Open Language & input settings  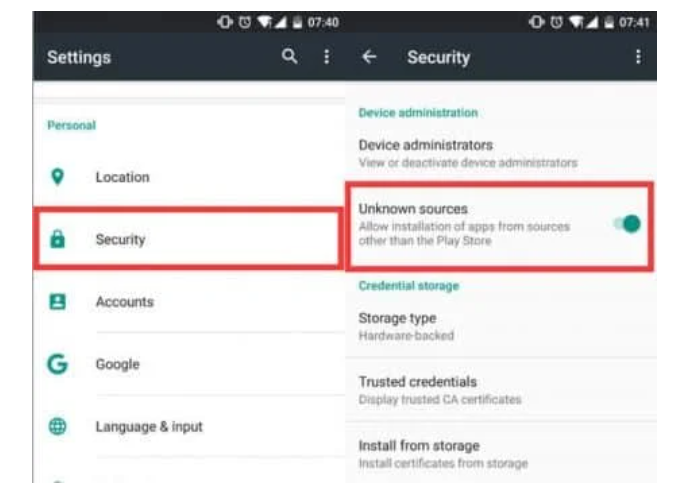coord(188,426)
